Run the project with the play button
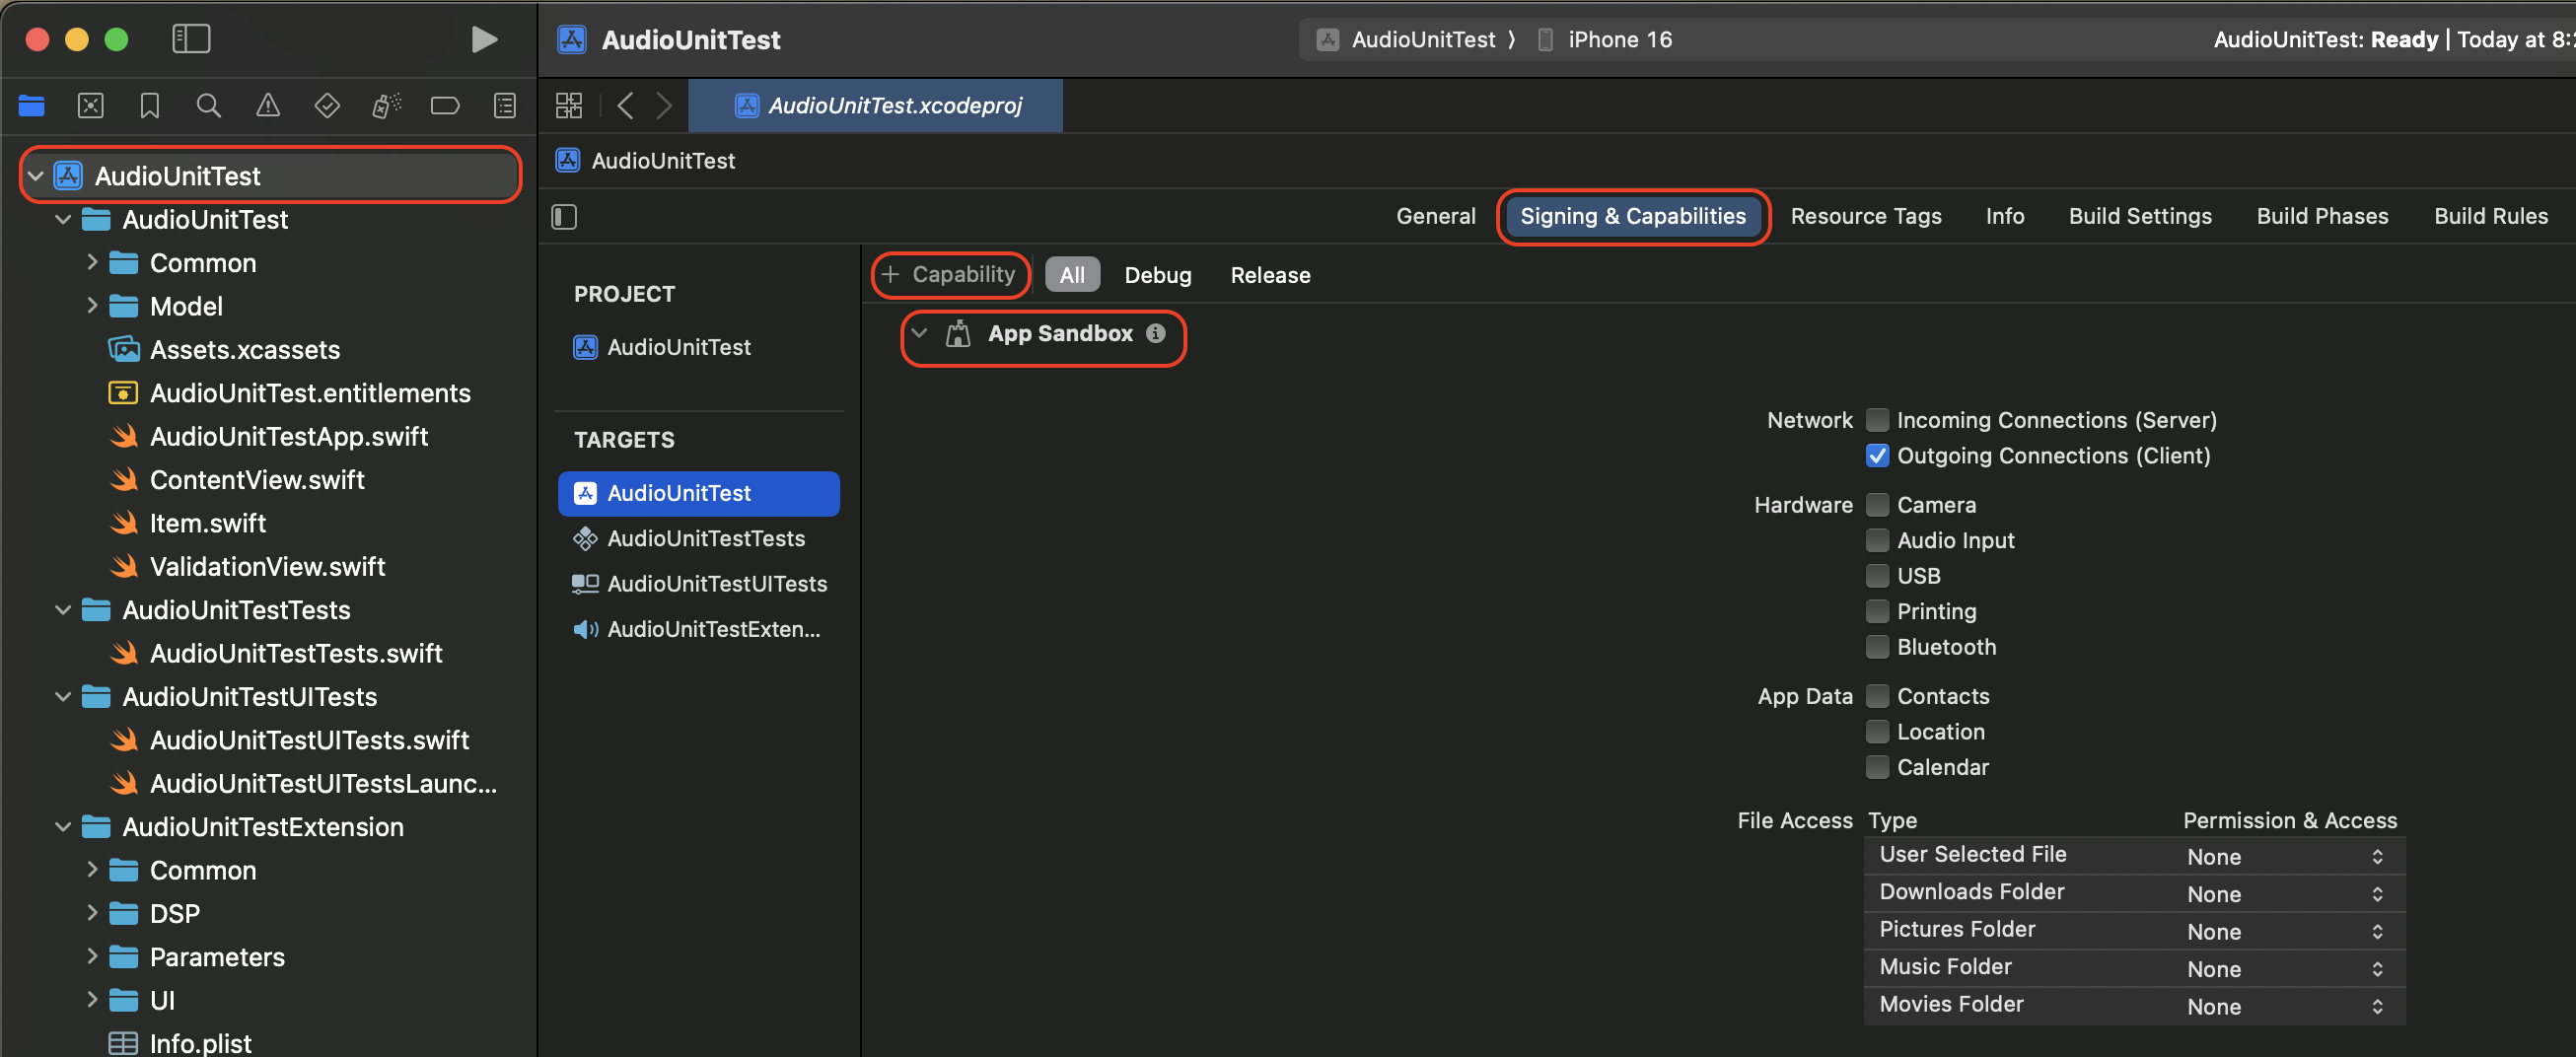This screenshot has height=1057, width=2576. 484,39
